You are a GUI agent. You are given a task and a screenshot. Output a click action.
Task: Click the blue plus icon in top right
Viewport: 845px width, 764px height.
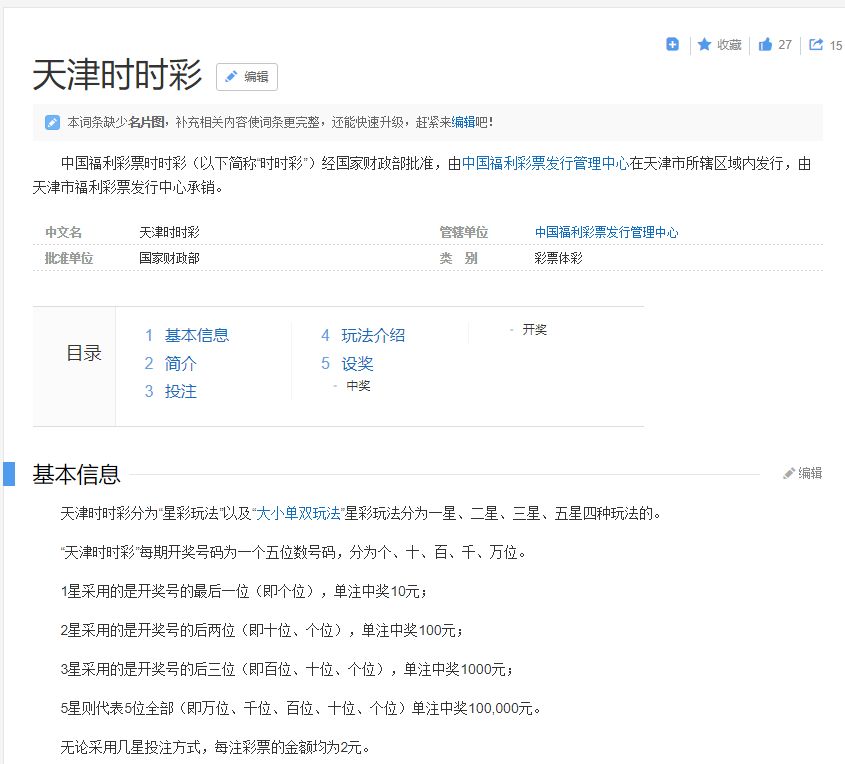click(672, 44)
